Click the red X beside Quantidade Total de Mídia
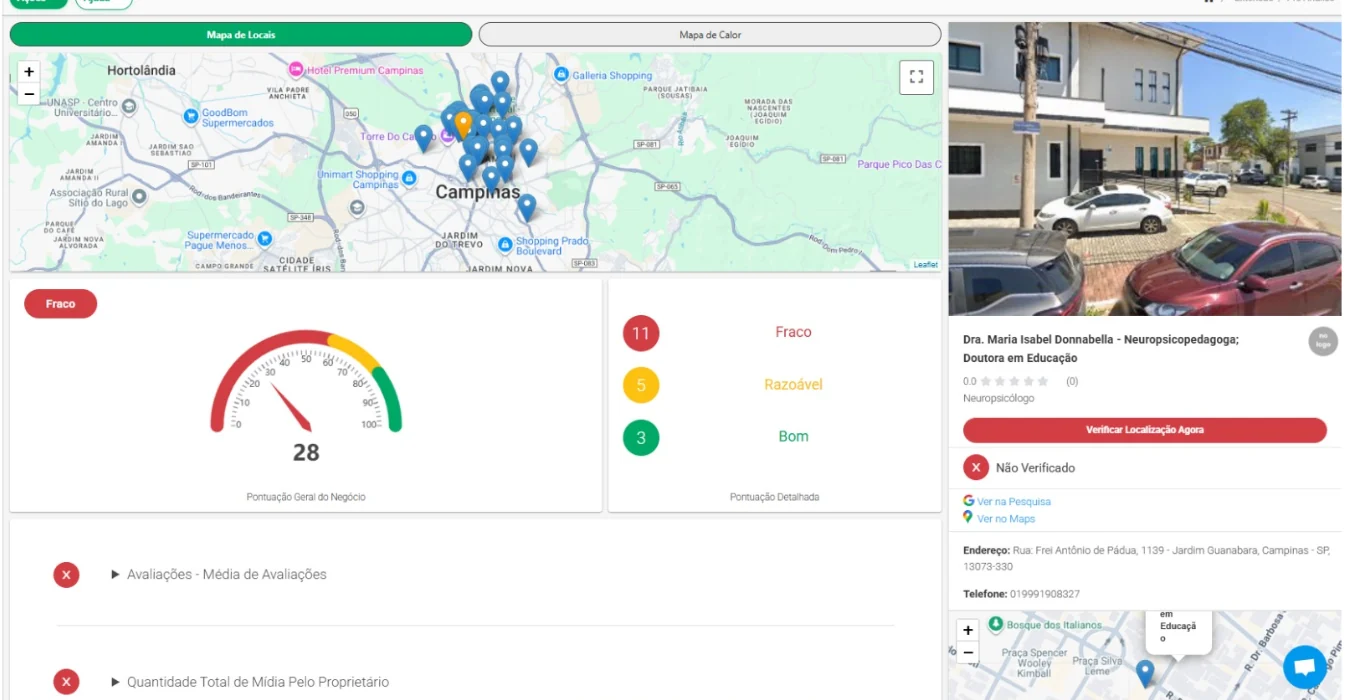 [66, 682]
